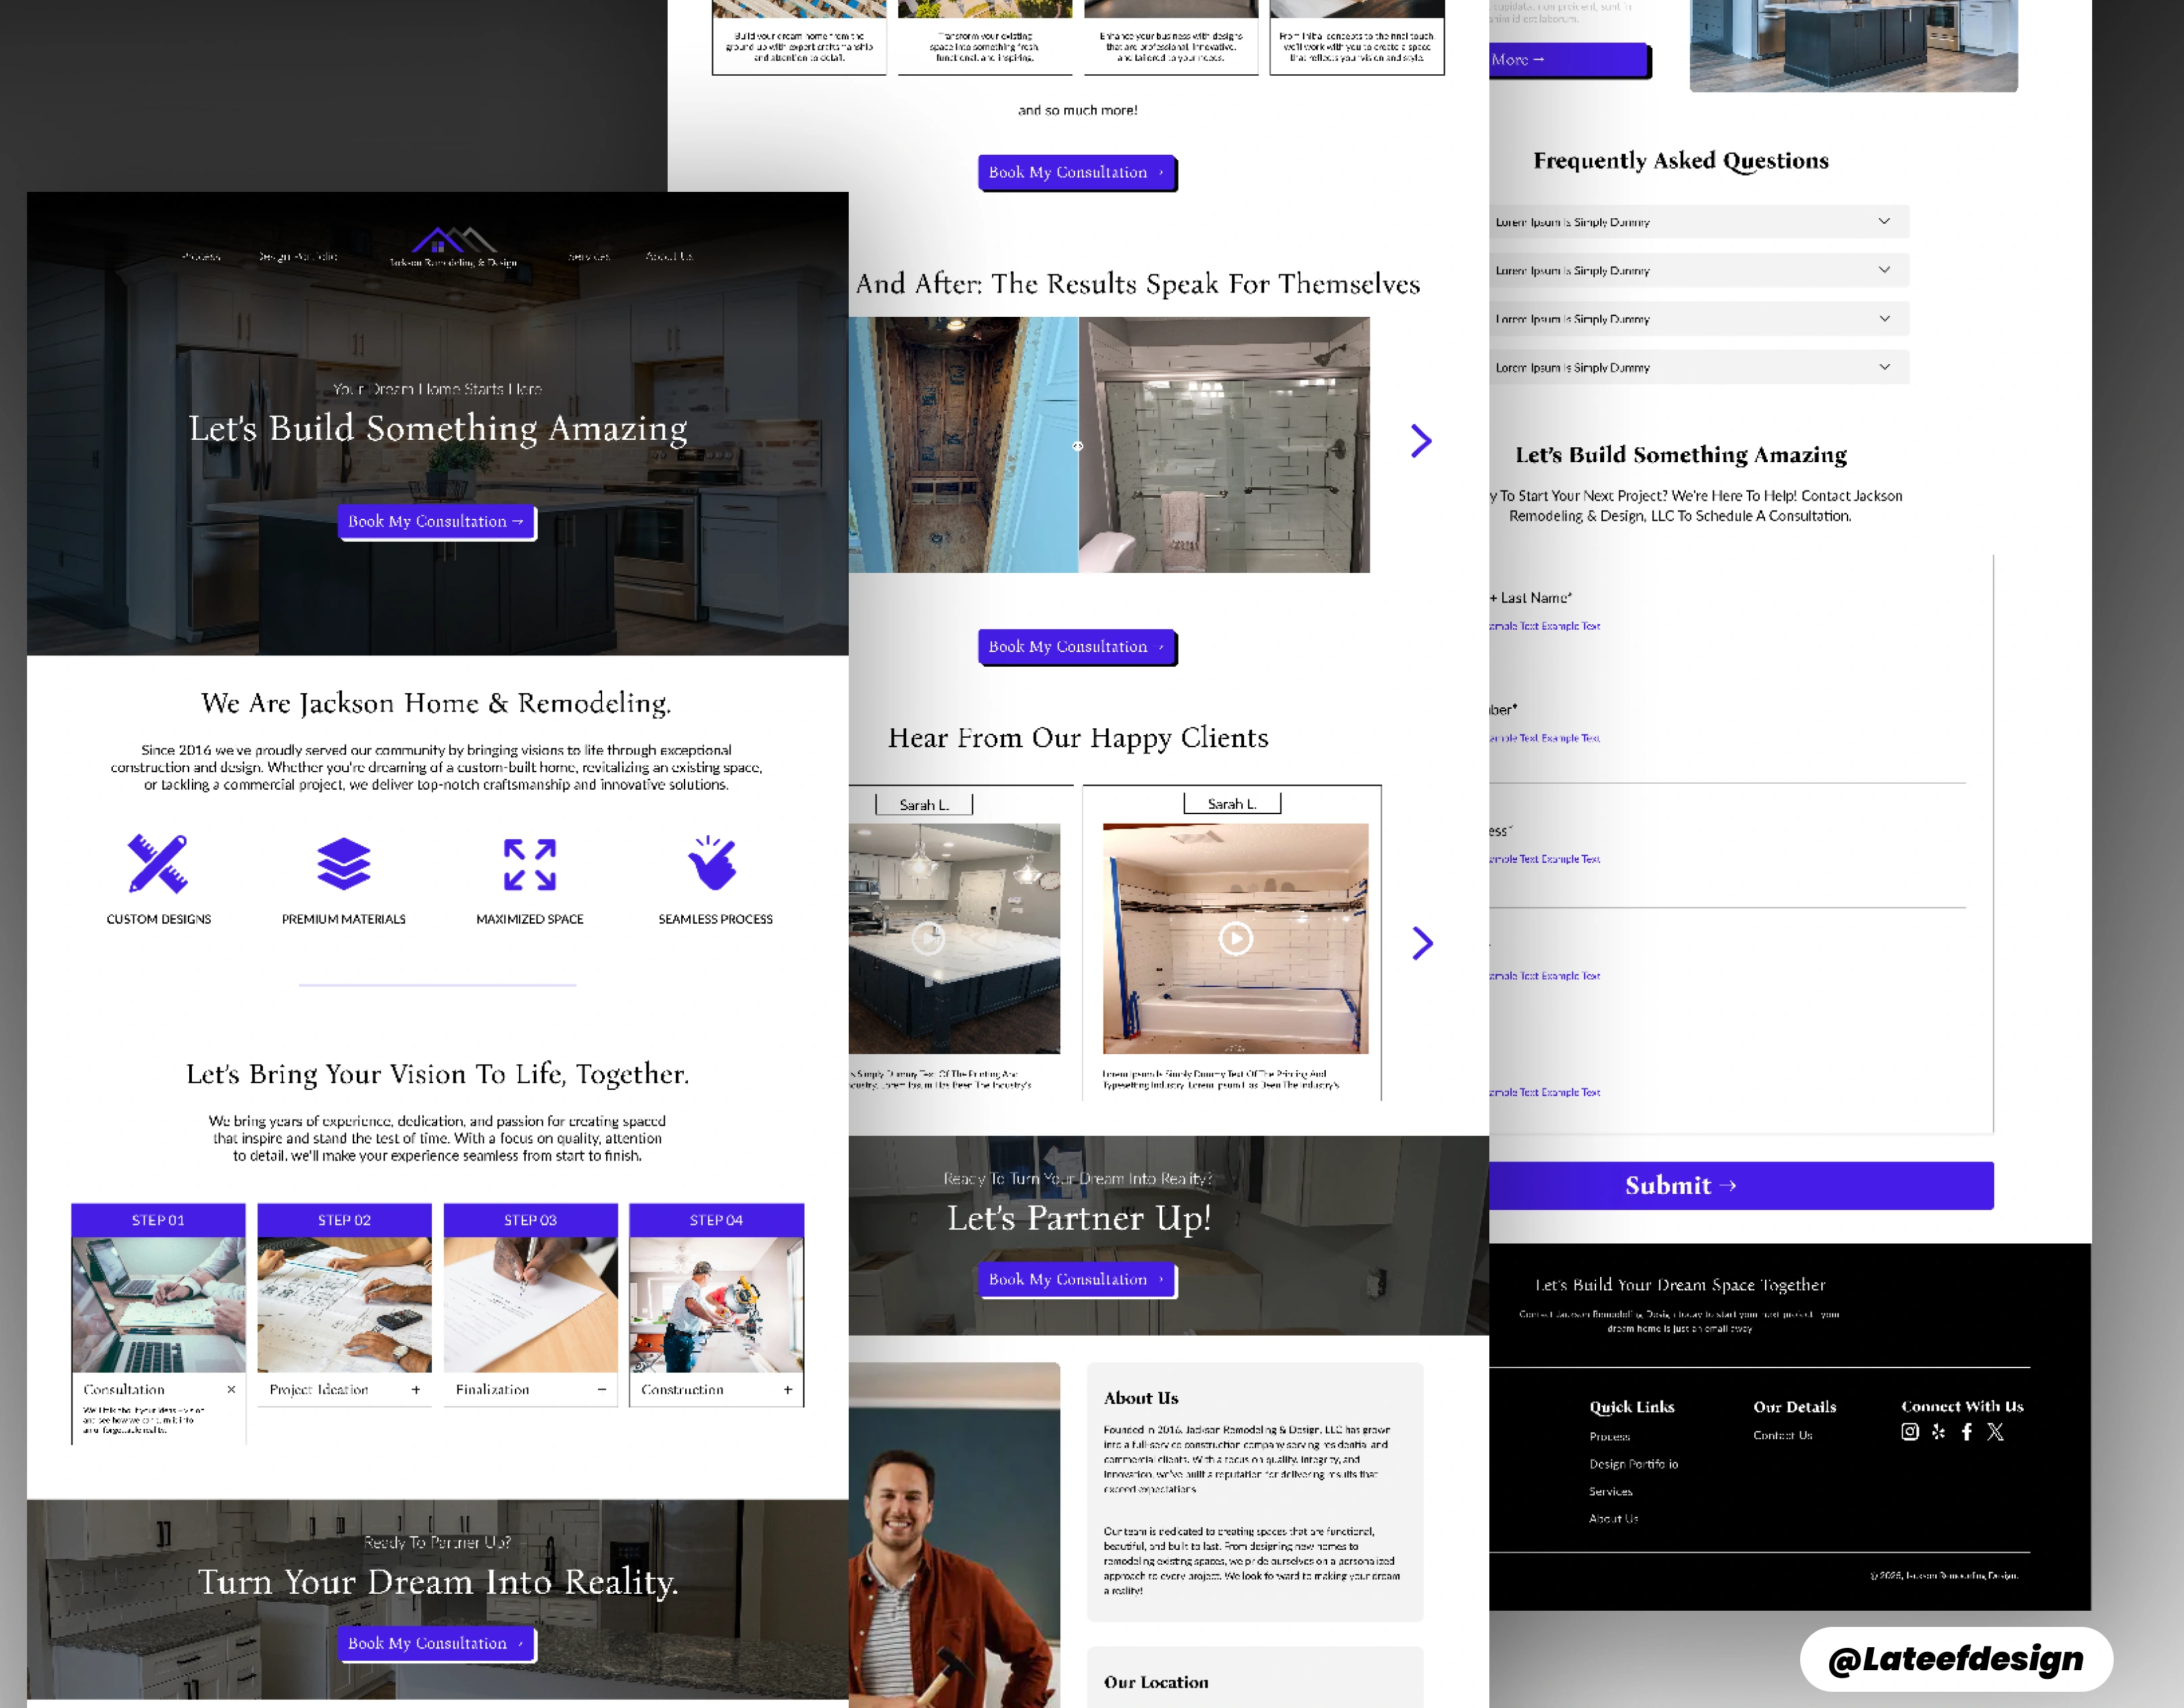This screenshot has width=2184, height=1708.
Task: Expand the Construction step plus sign
Action: 788,1389
